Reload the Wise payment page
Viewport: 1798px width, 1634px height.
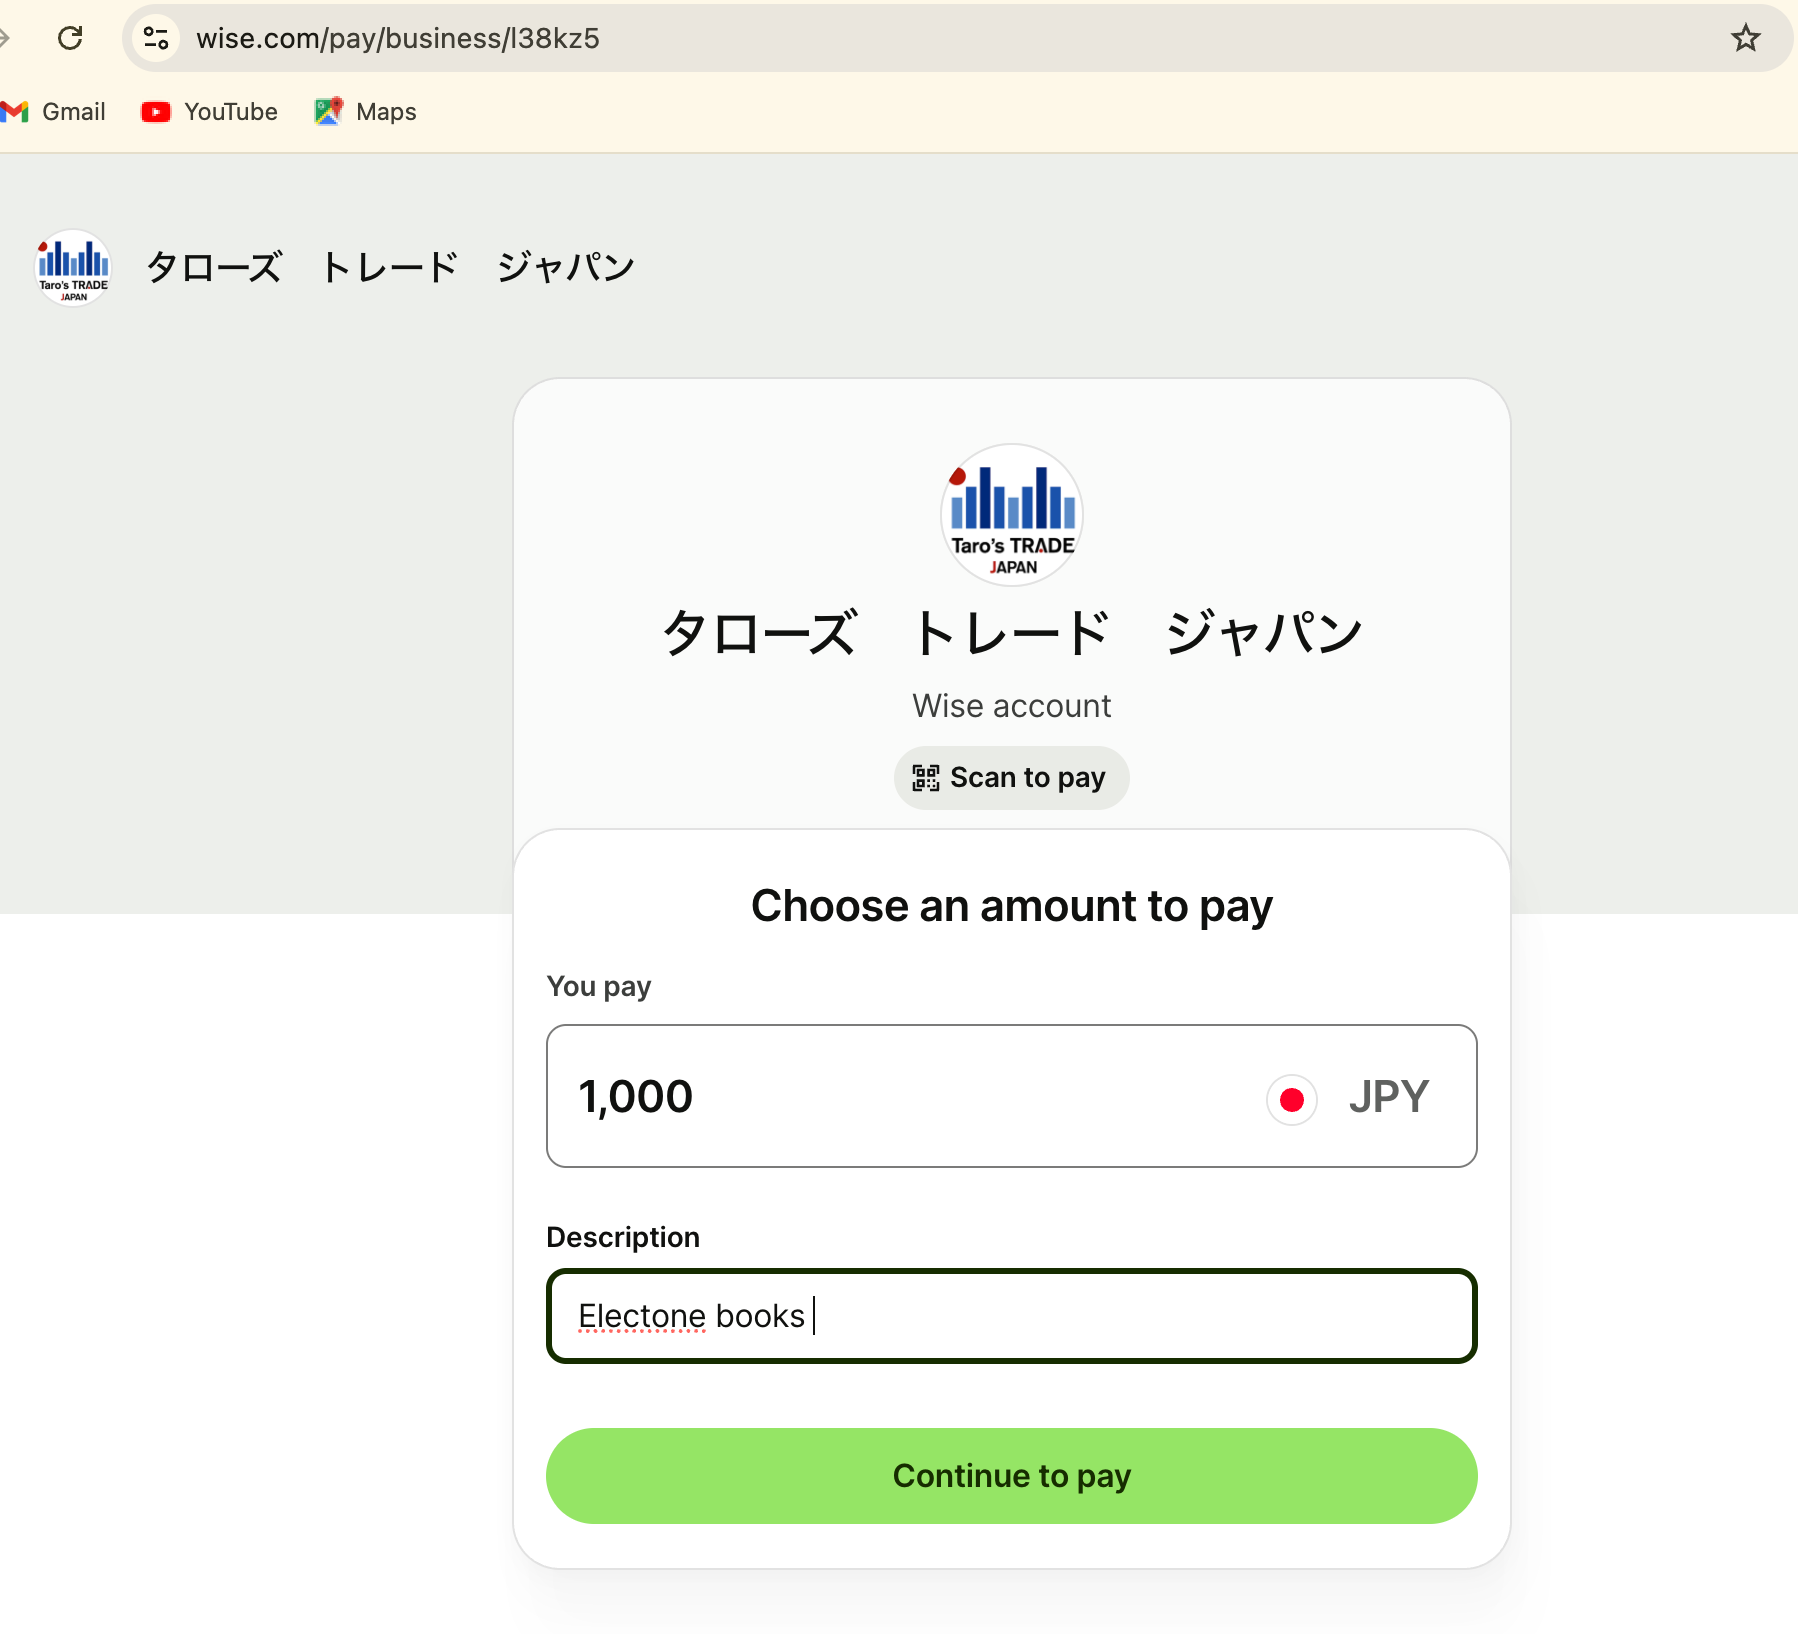(x=70, y=38)
